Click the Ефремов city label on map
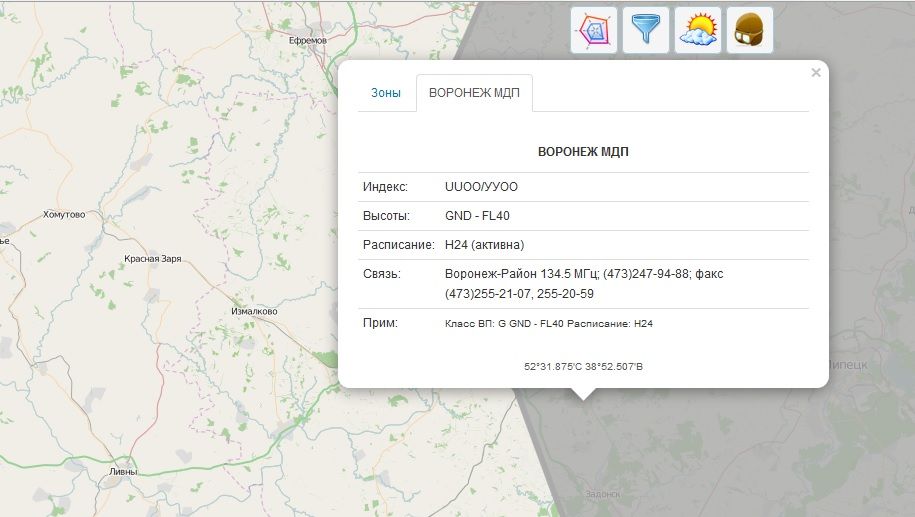The image size is (915, 517). point(307,40)
